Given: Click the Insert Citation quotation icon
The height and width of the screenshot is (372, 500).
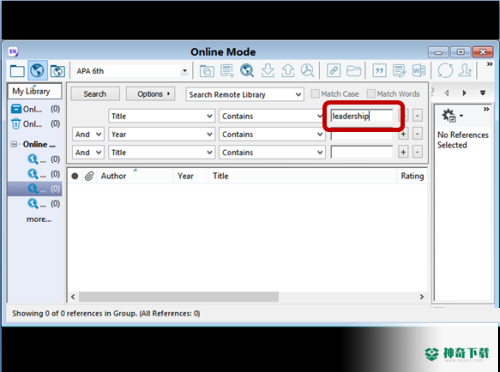Looking at the screenshot, I should point(379,70).
